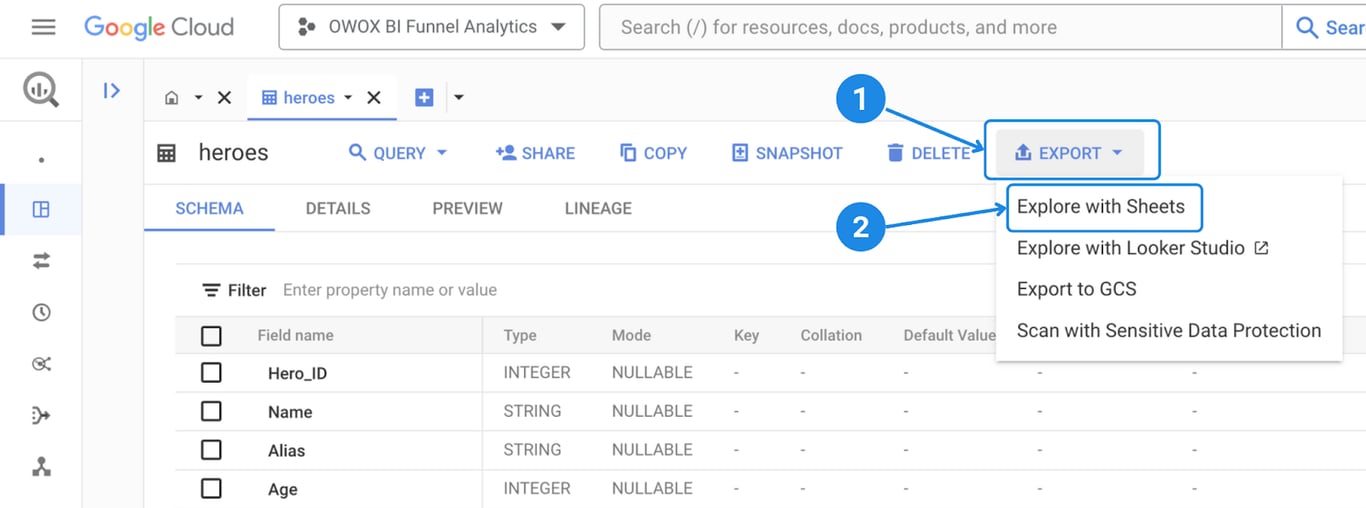Open the home tab dropdown arrow
This screenshot has height=508, width=1366.
(x=198, y=97)
